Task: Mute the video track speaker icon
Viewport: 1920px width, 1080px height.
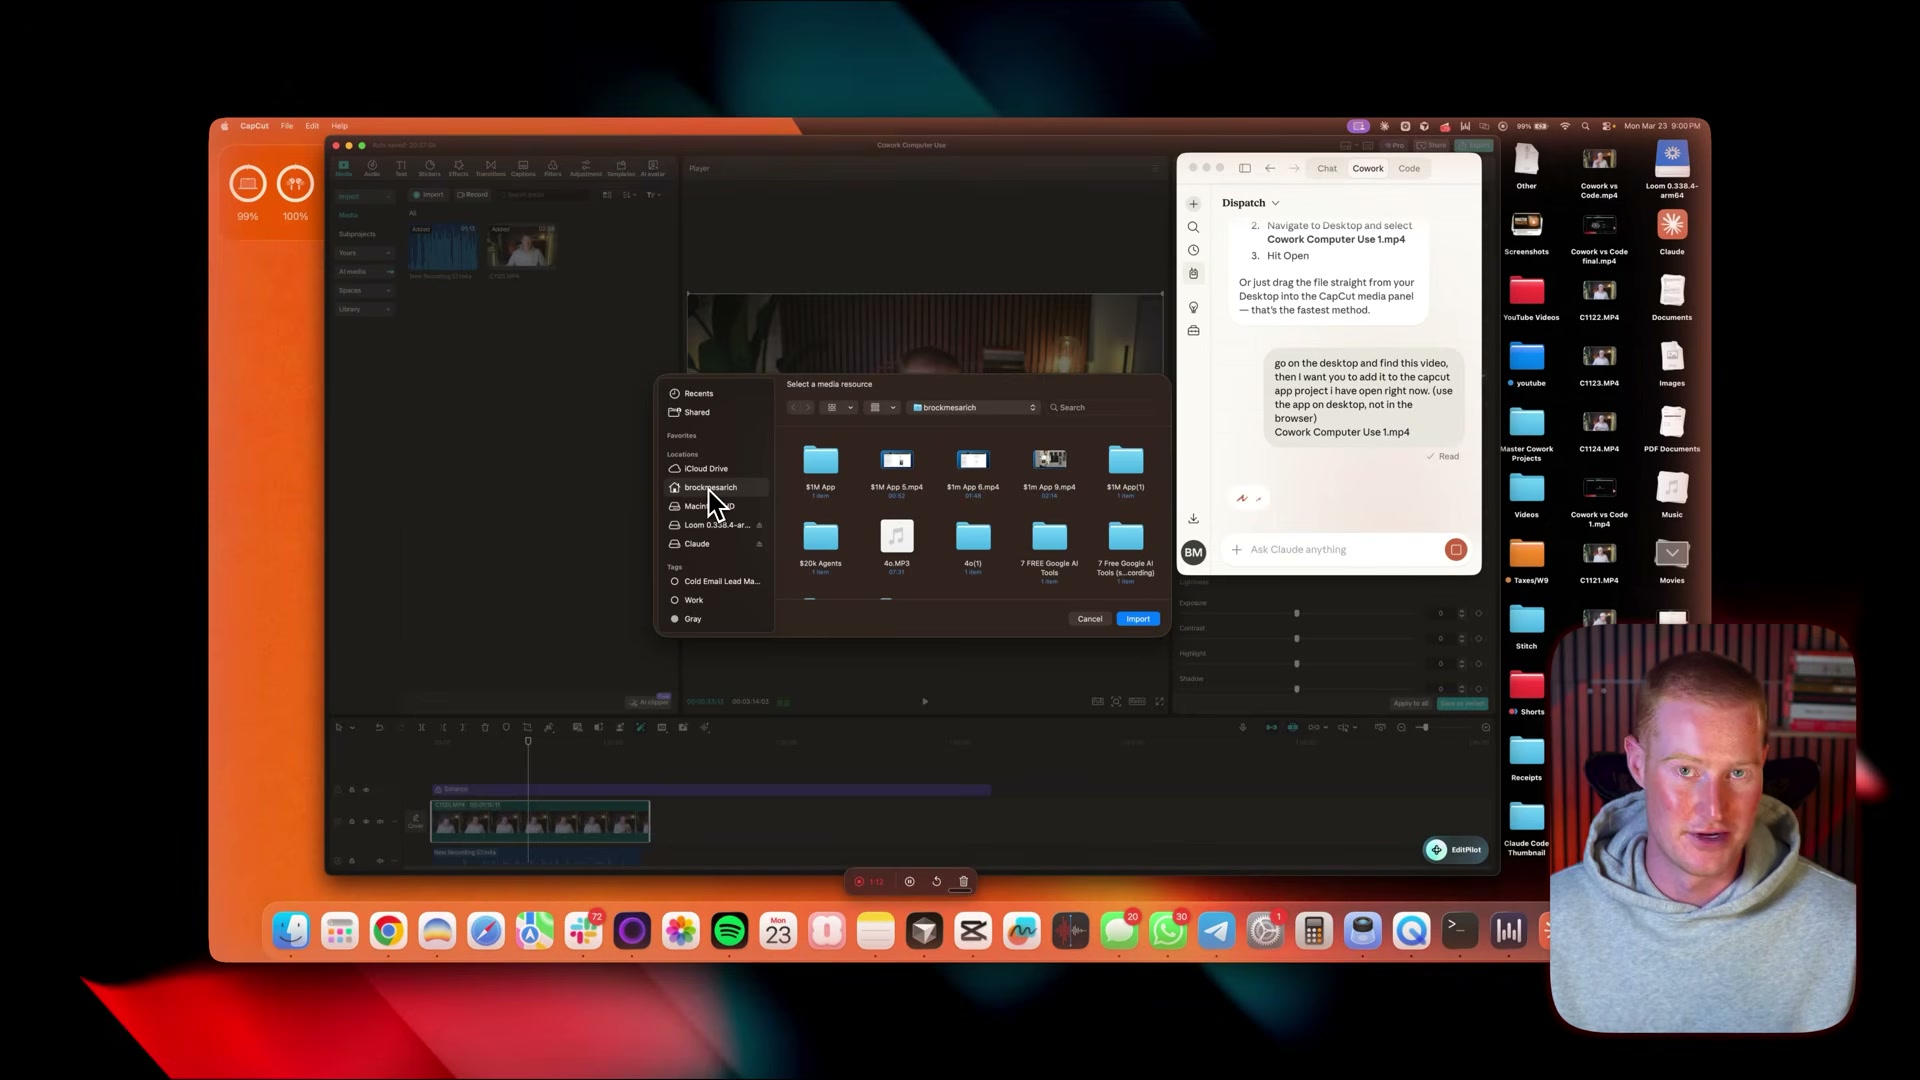Action: pos(380,822)
